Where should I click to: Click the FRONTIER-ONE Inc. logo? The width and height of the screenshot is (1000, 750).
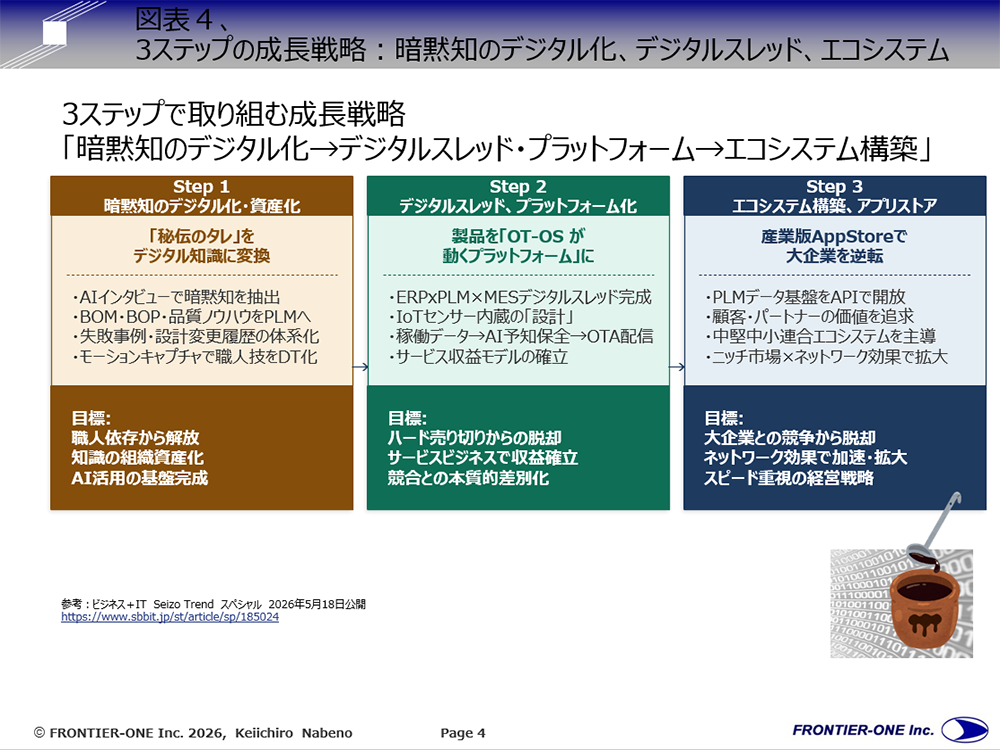pos(889,730)
